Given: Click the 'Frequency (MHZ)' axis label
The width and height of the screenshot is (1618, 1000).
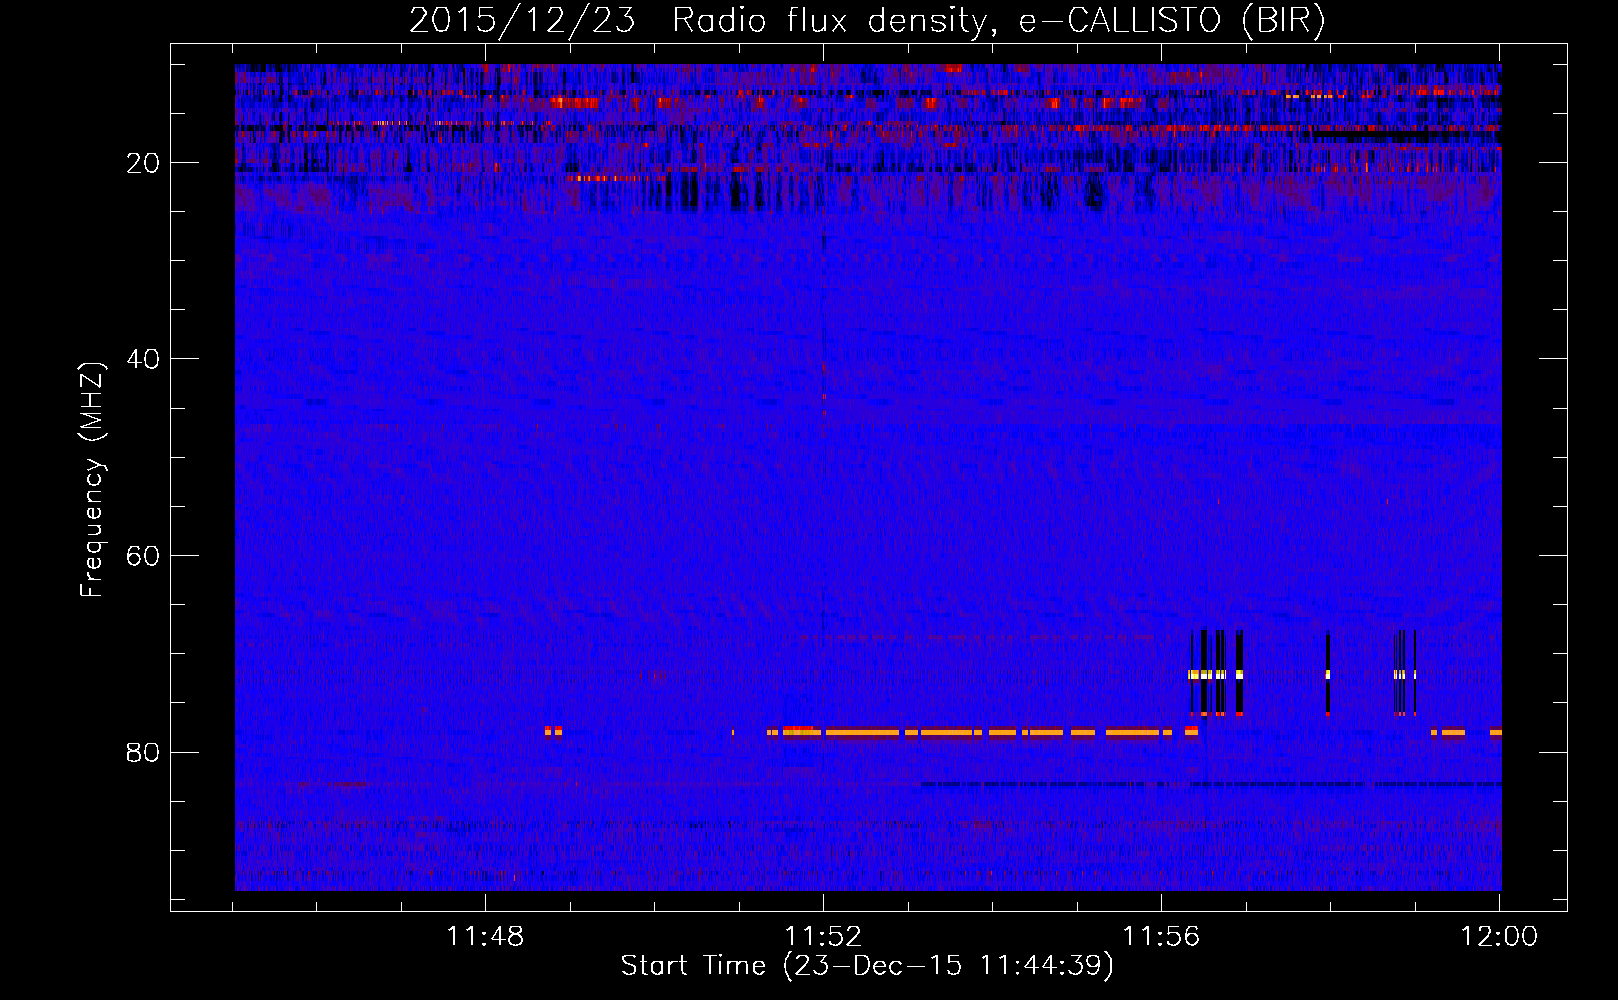Looking at the screenshot, I should 92,480.
